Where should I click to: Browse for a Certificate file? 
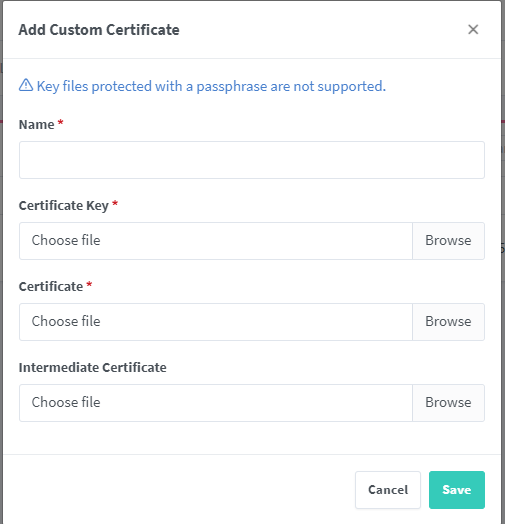point(449,322)
